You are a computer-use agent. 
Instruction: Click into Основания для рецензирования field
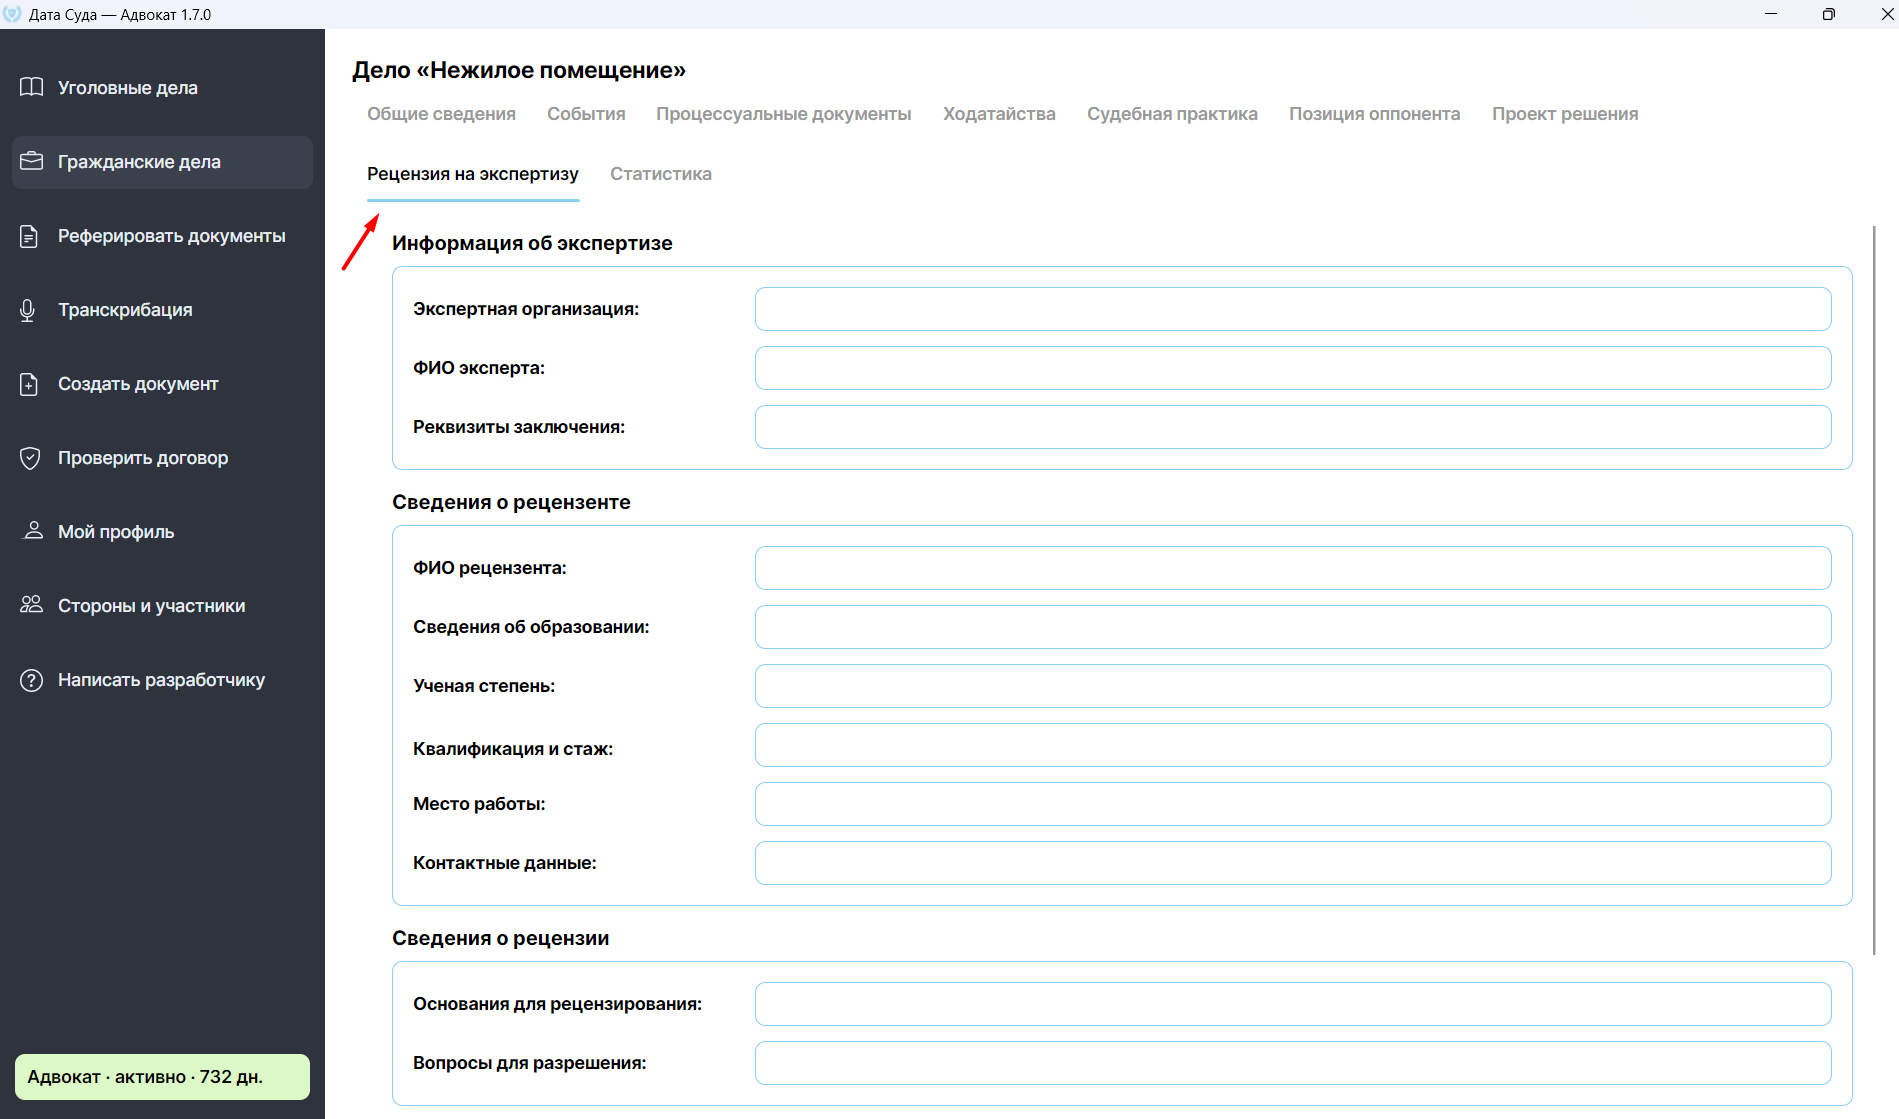[1293, 1004]
